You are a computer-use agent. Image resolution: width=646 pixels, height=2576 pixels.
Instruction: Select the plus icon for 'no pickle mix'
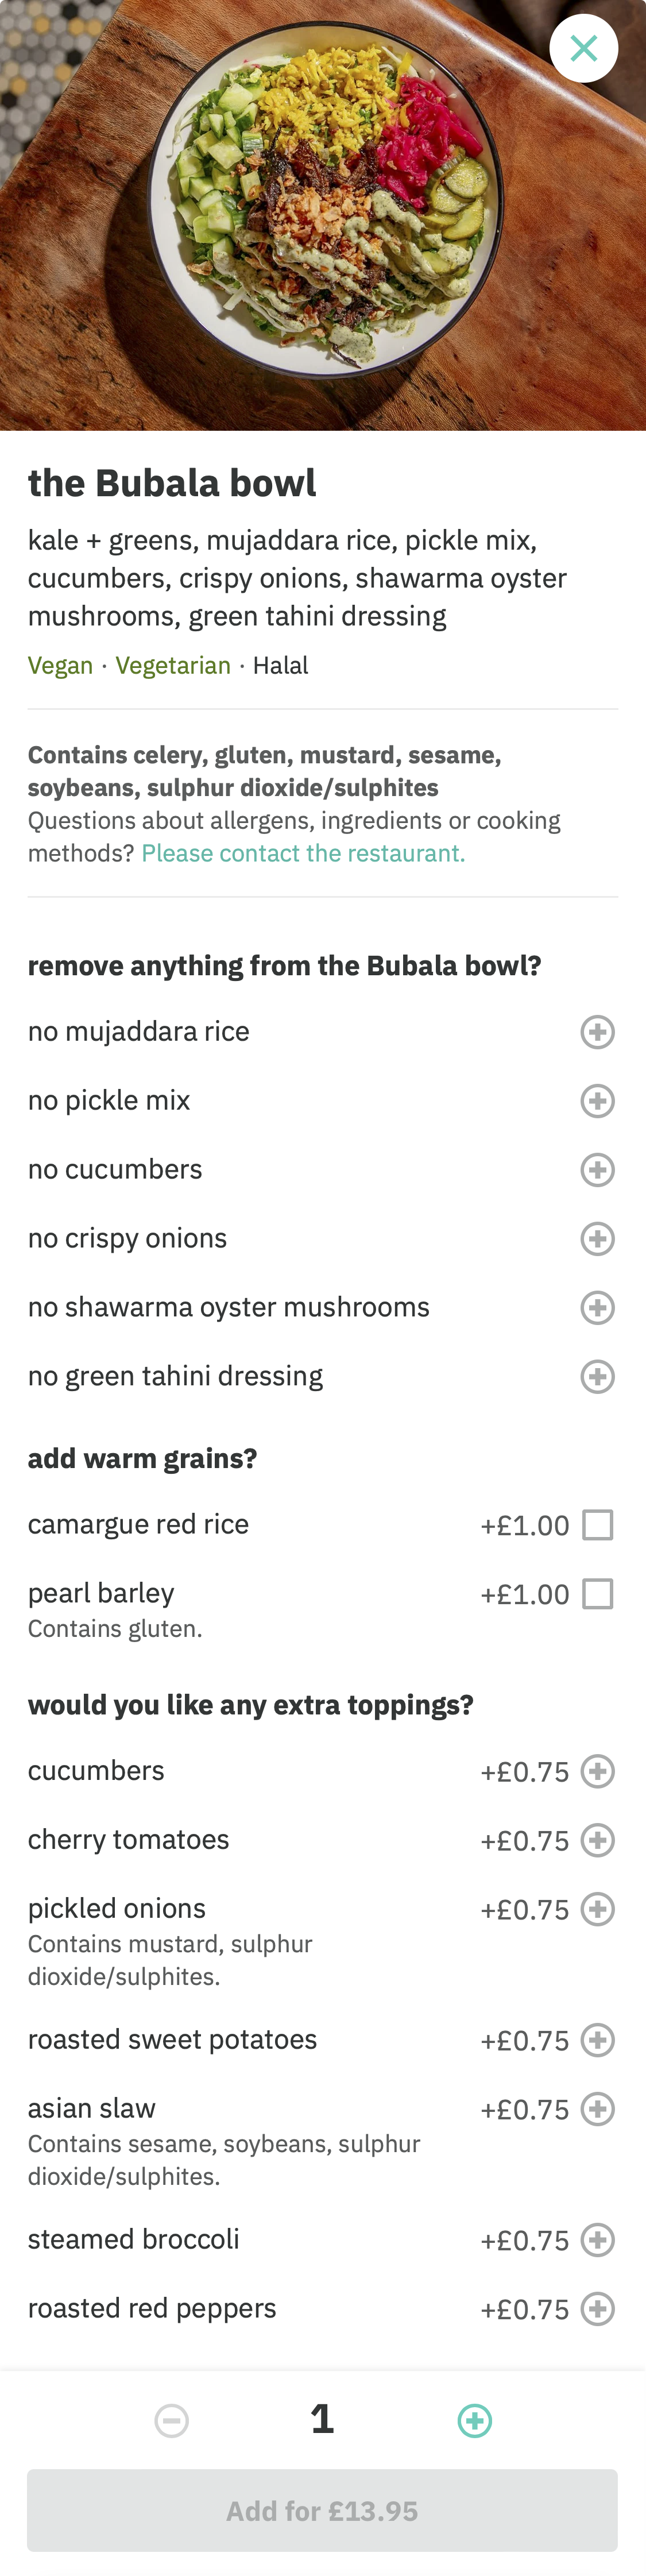pos(597,1100)
